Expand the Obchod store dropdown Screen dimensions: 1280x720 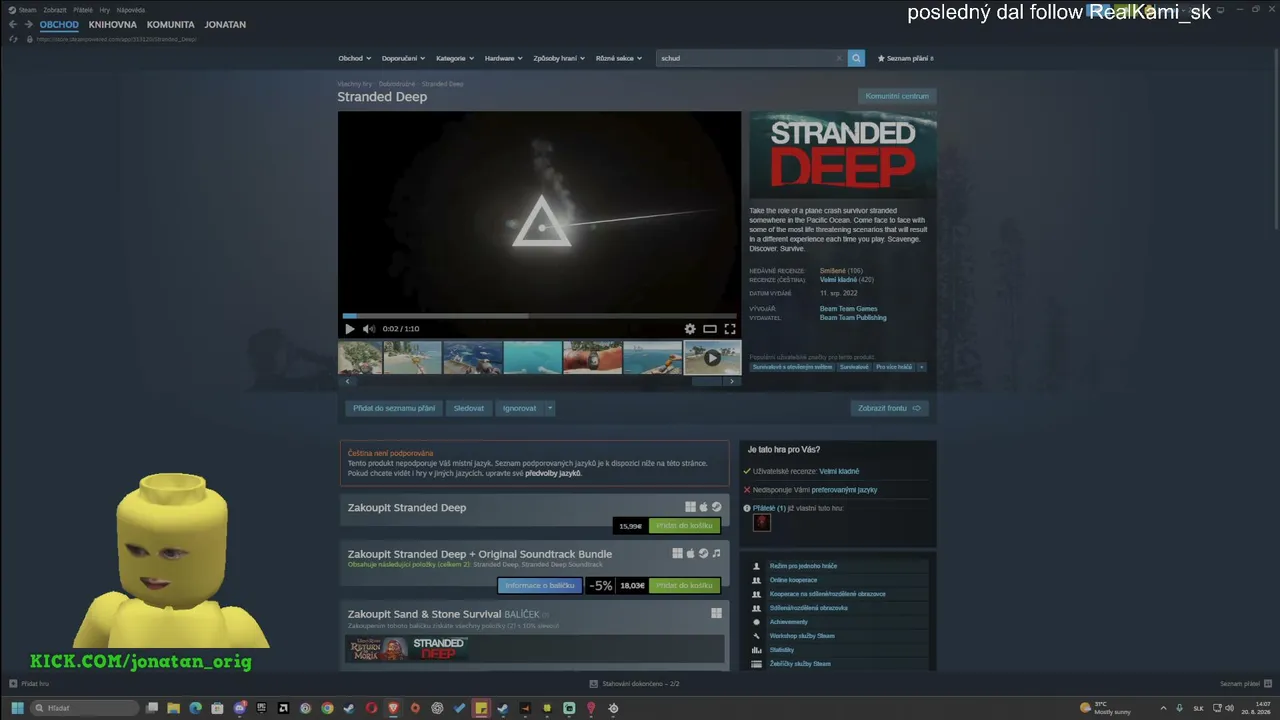(354, 58)
